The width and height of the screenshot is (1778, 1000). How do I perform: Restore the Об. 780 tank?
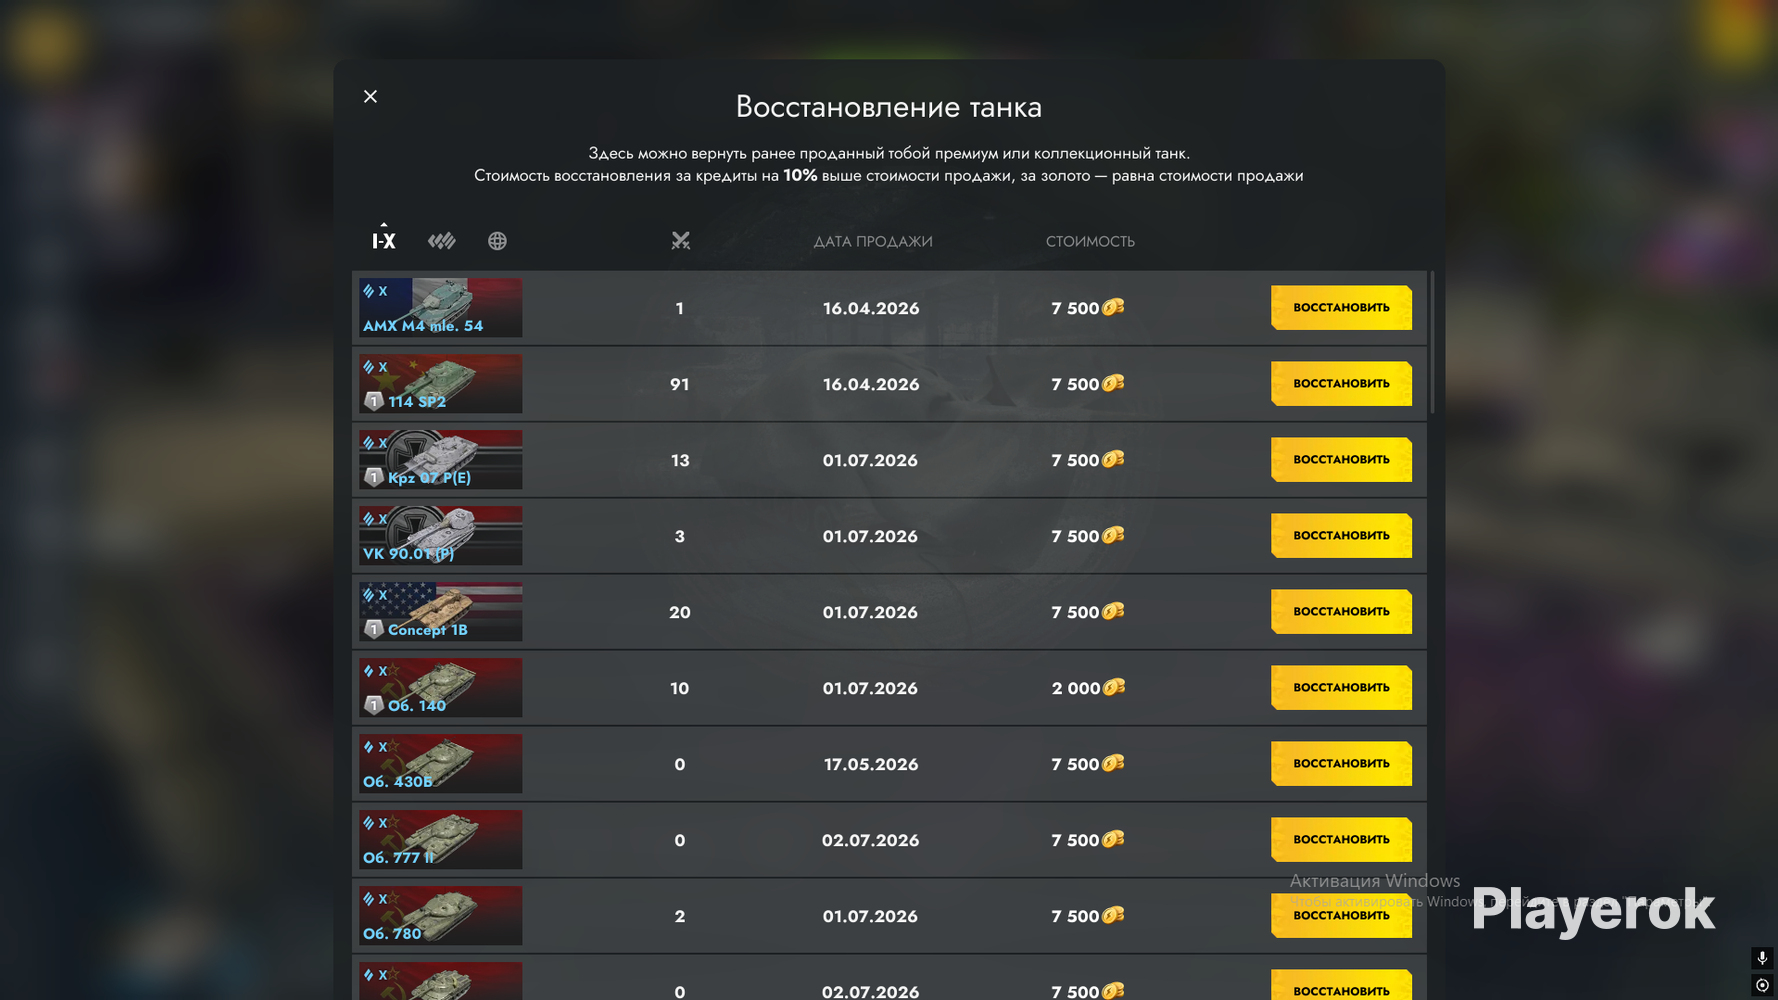(x=1341, y=915)
